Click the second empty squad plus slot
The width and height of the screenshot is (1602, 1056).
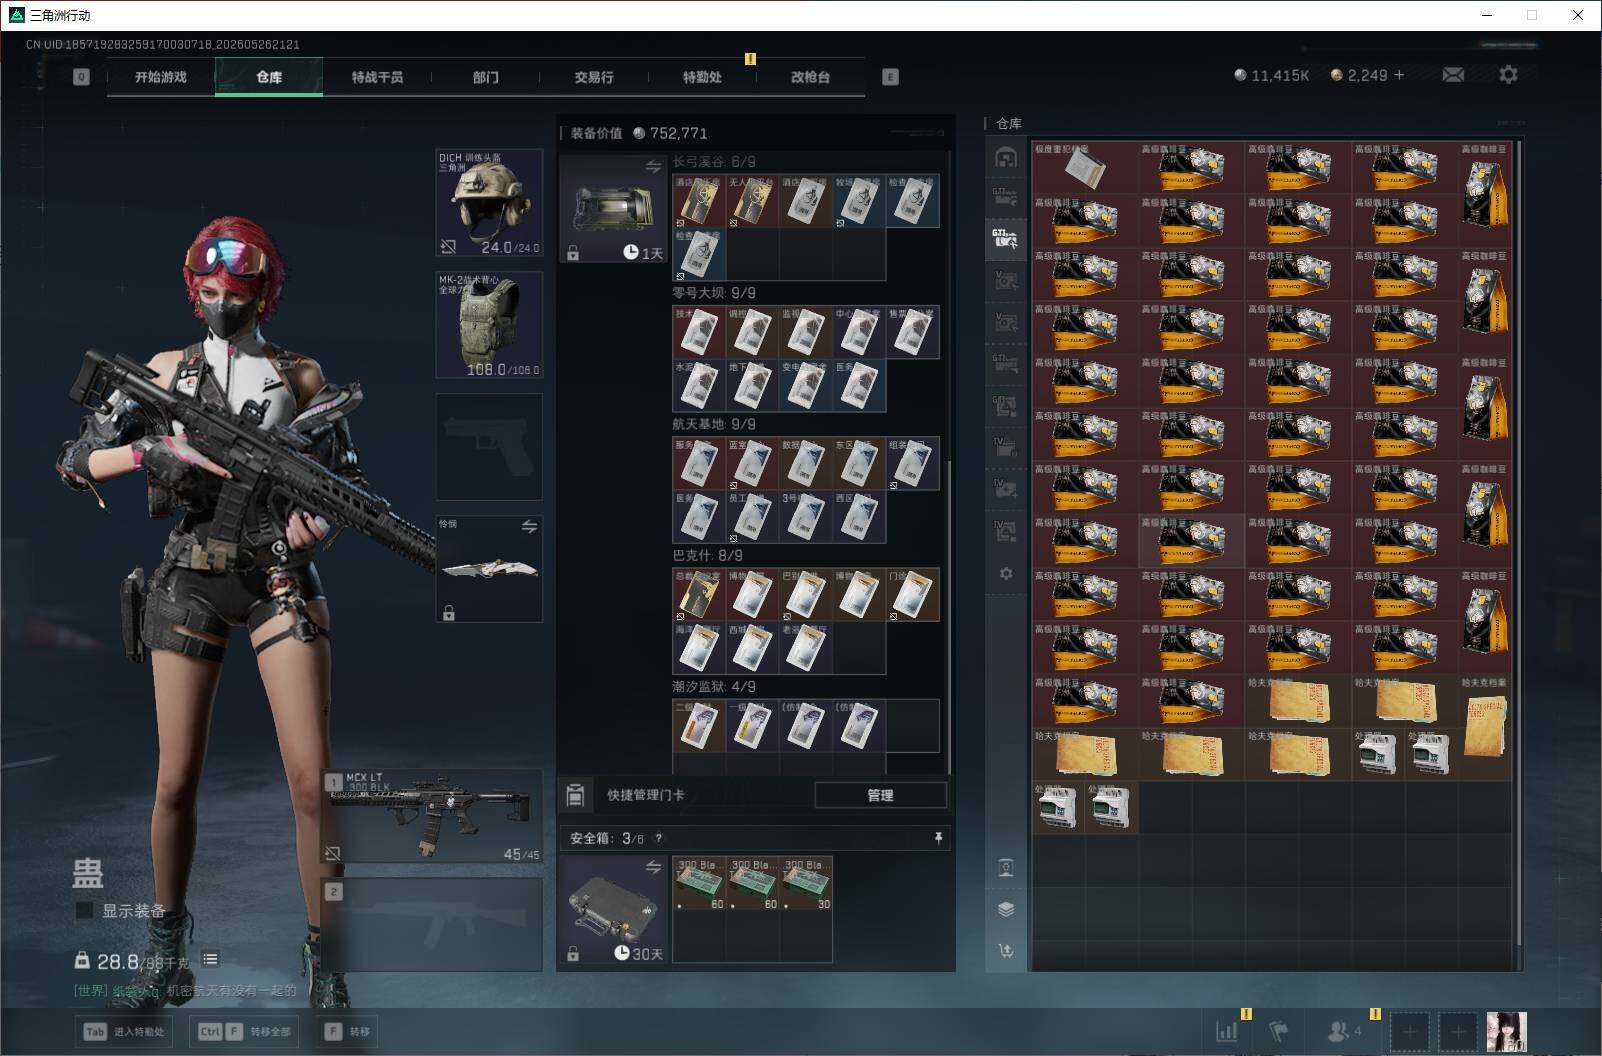[1458, 1031]
